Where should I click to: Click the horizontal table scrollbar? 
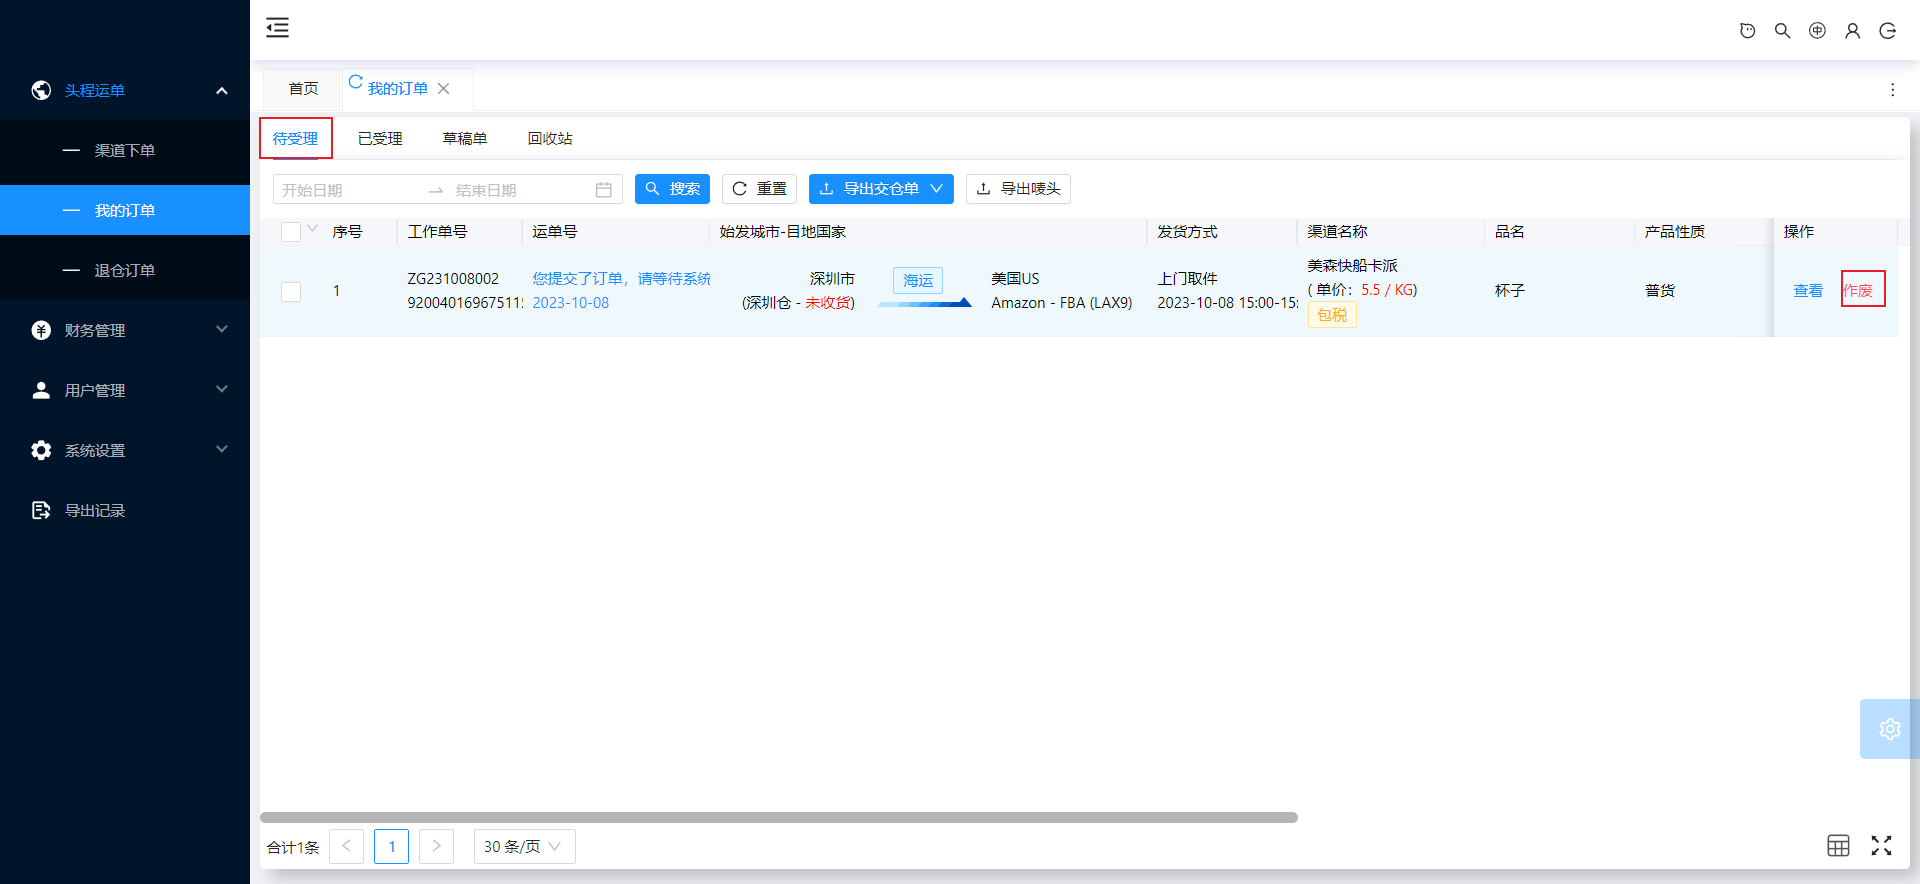pyautogui.click(x=779, y=817)
